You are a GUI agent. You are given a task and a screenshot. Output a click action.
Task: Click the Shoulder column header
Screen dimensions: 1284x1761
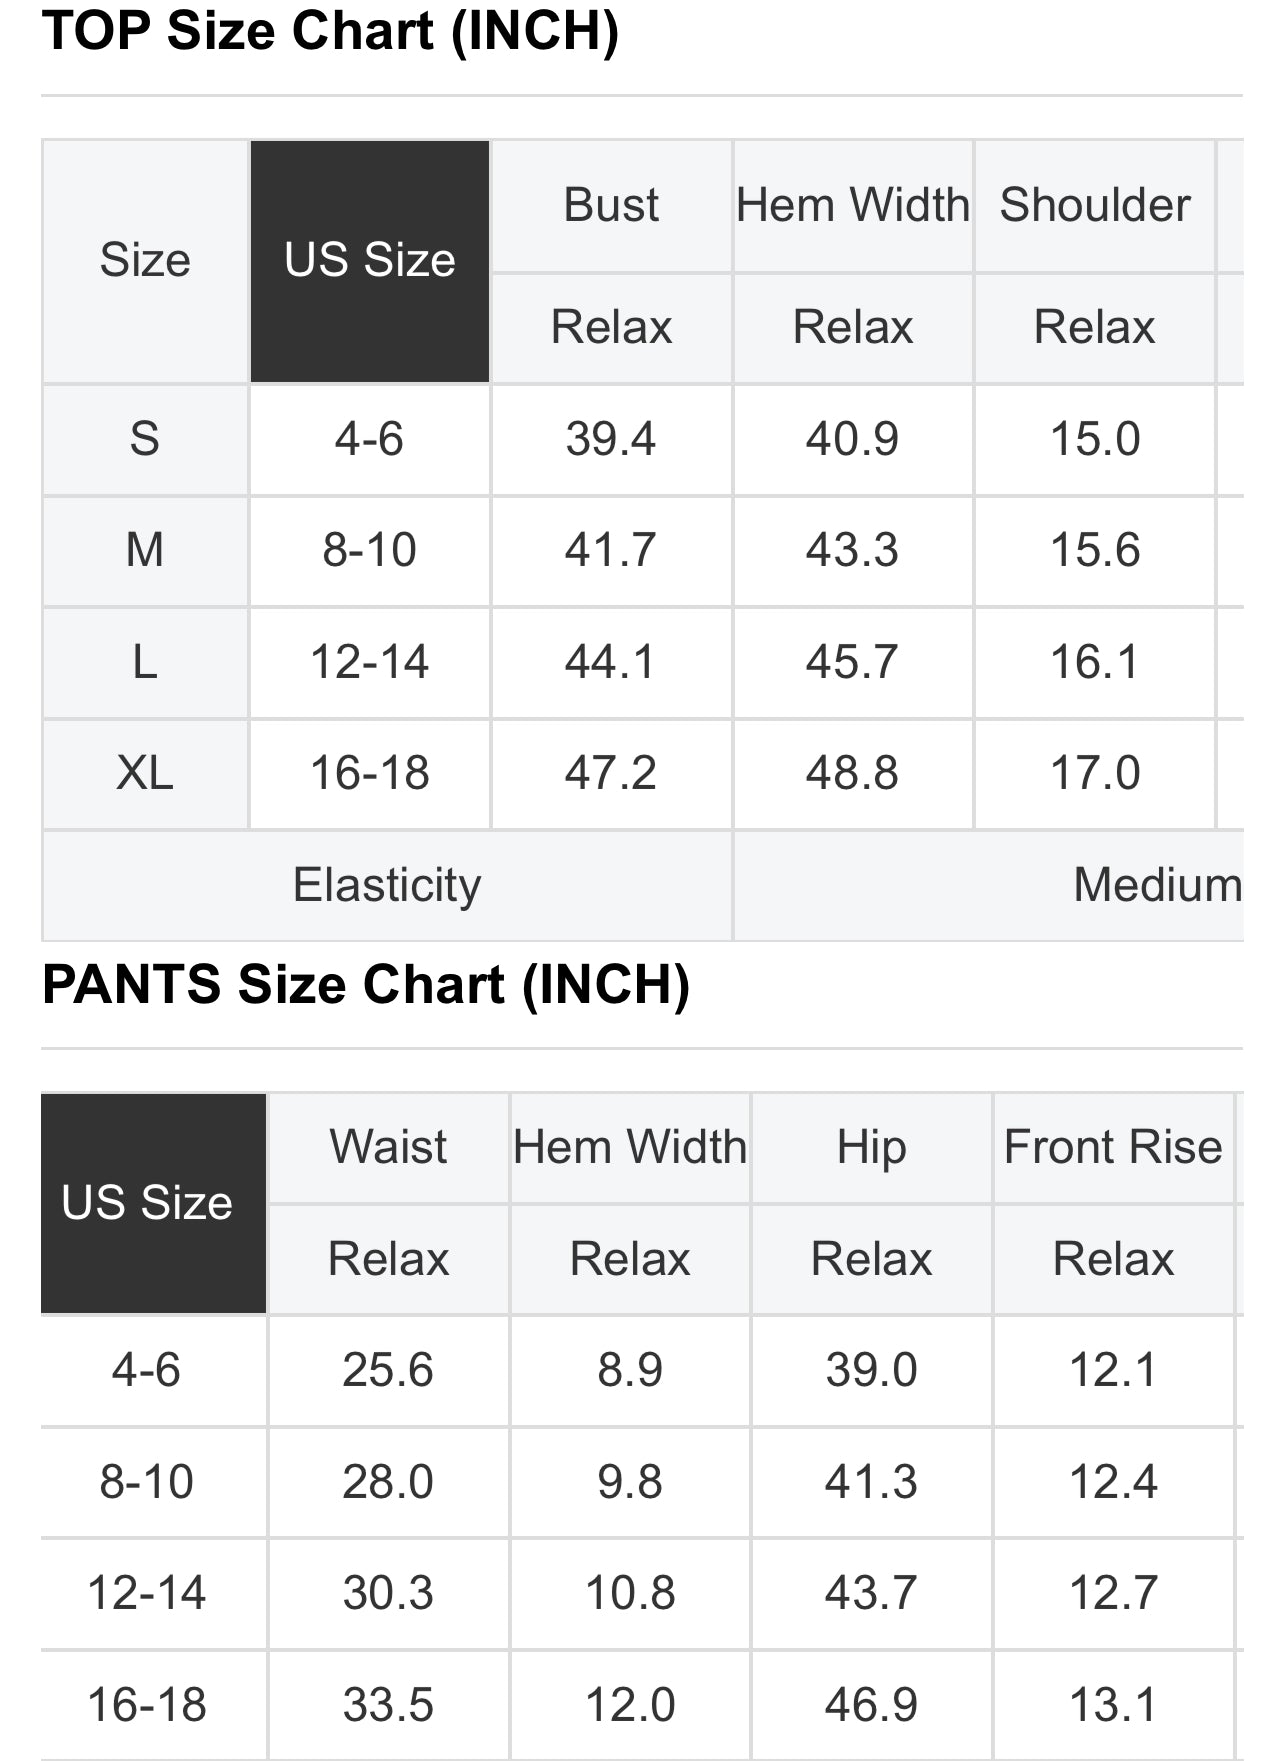[1095, 205]
